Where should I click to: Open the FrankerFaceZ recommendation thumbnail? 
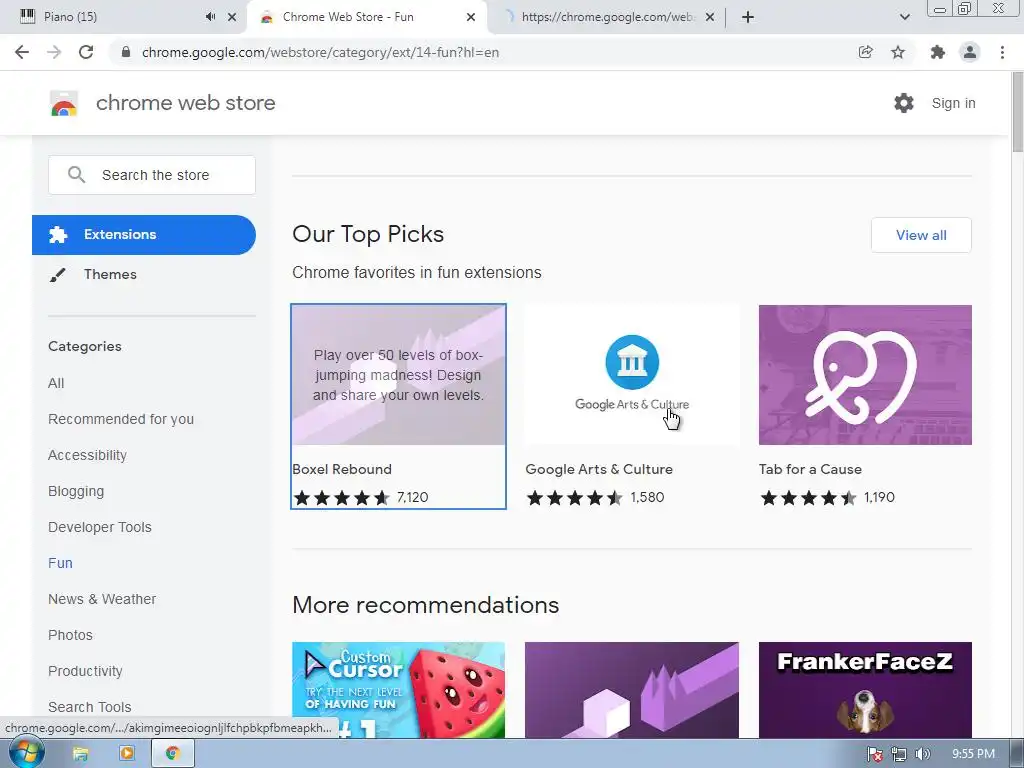pos(865,690)
